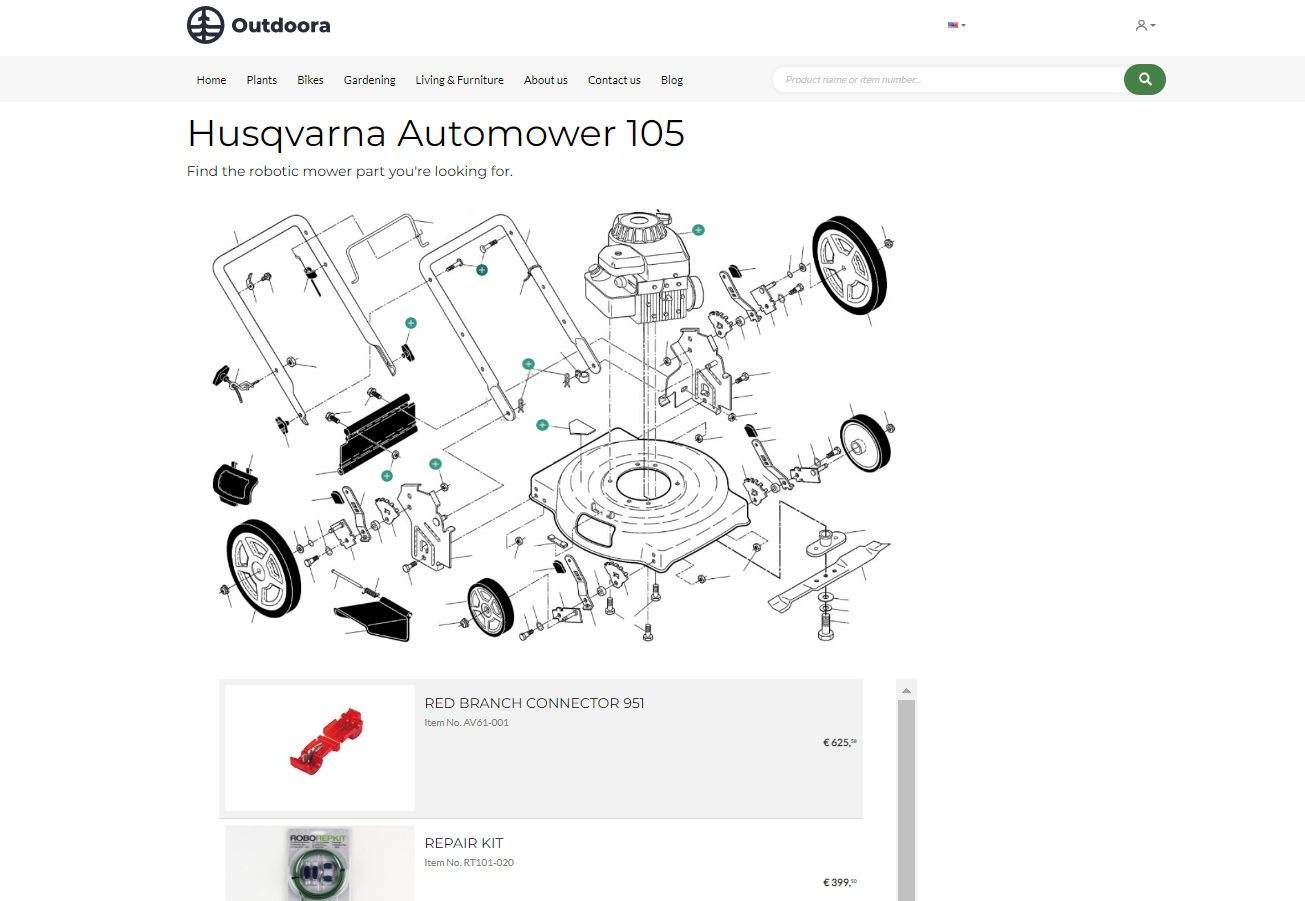The image size is (1305, 901).
Task: Click the plus hotspot by the upper handle bolt
Action: (x=482, y=270)
